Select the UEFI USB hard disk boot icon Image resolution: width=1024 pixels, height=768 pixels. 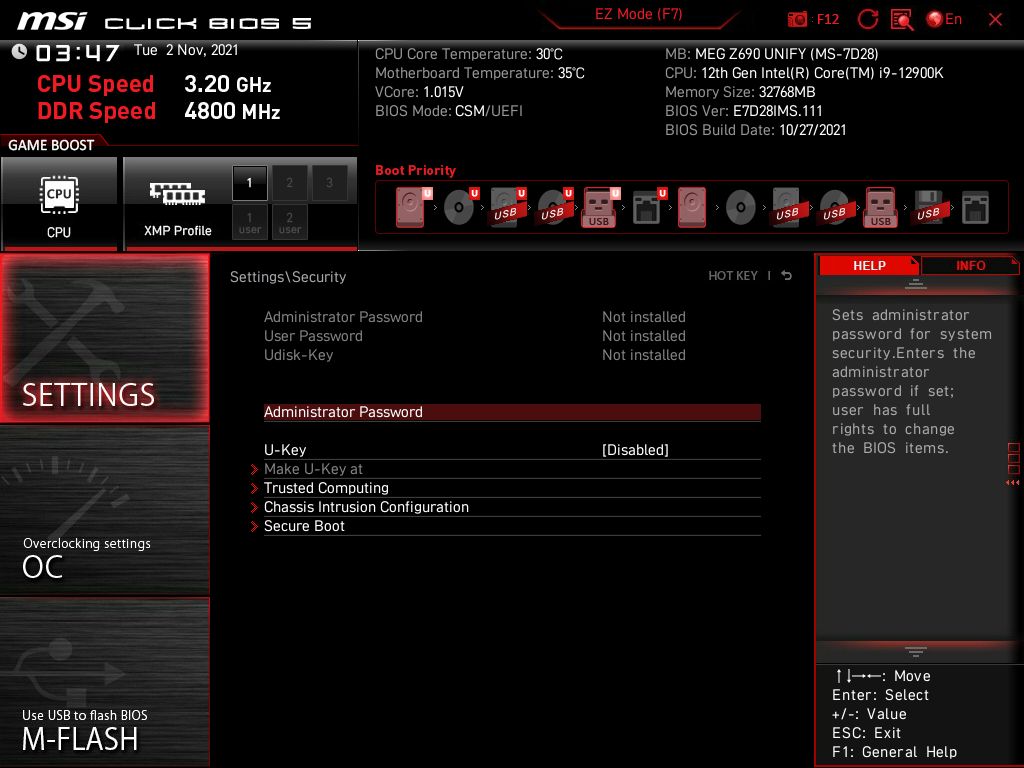pos(507,207)
